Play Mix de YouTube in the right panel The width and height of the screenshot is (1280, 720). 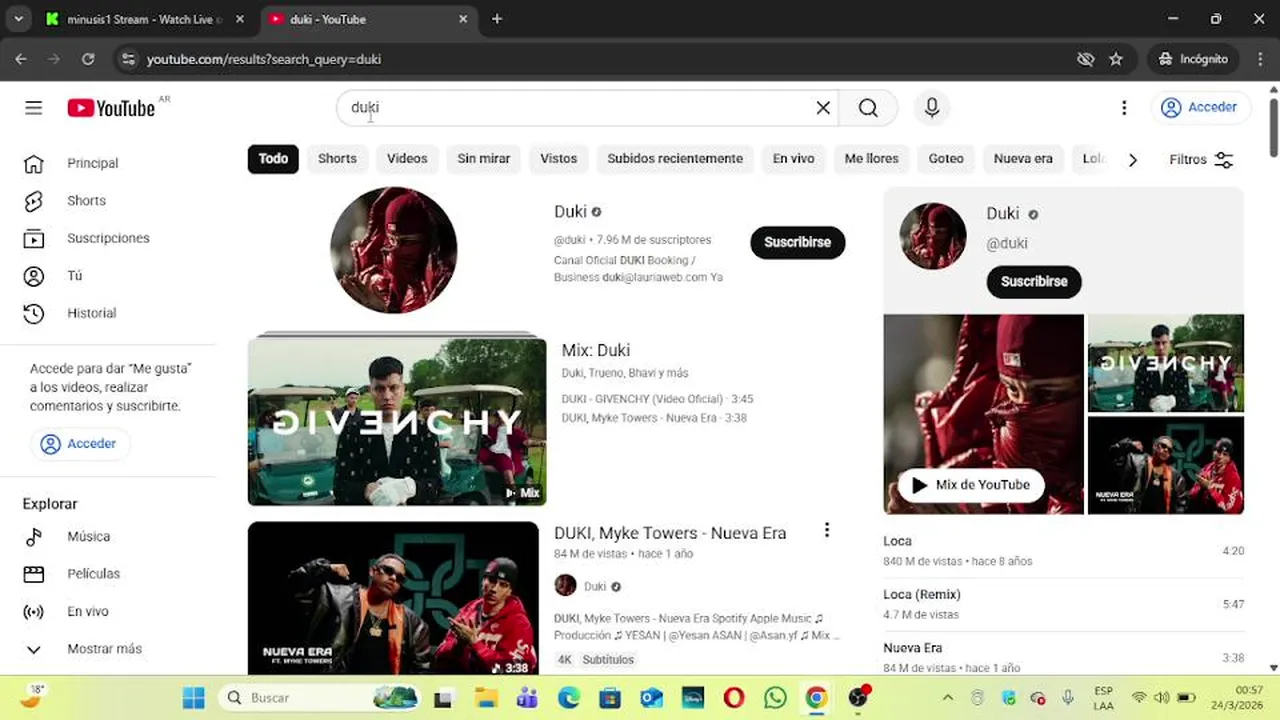(971, 485)
